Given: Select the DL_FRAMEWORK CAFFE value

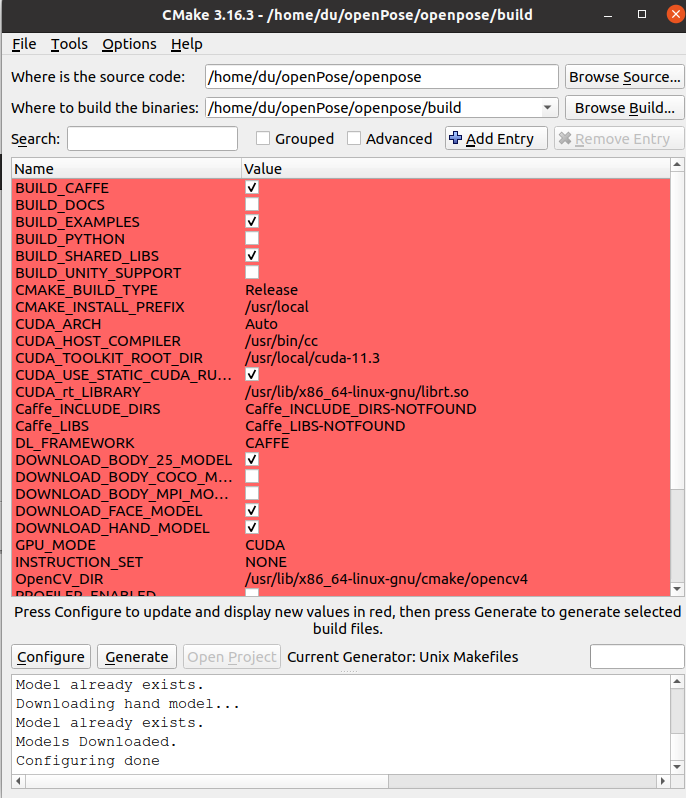Looking at the screenshot, I should [267, 443].
